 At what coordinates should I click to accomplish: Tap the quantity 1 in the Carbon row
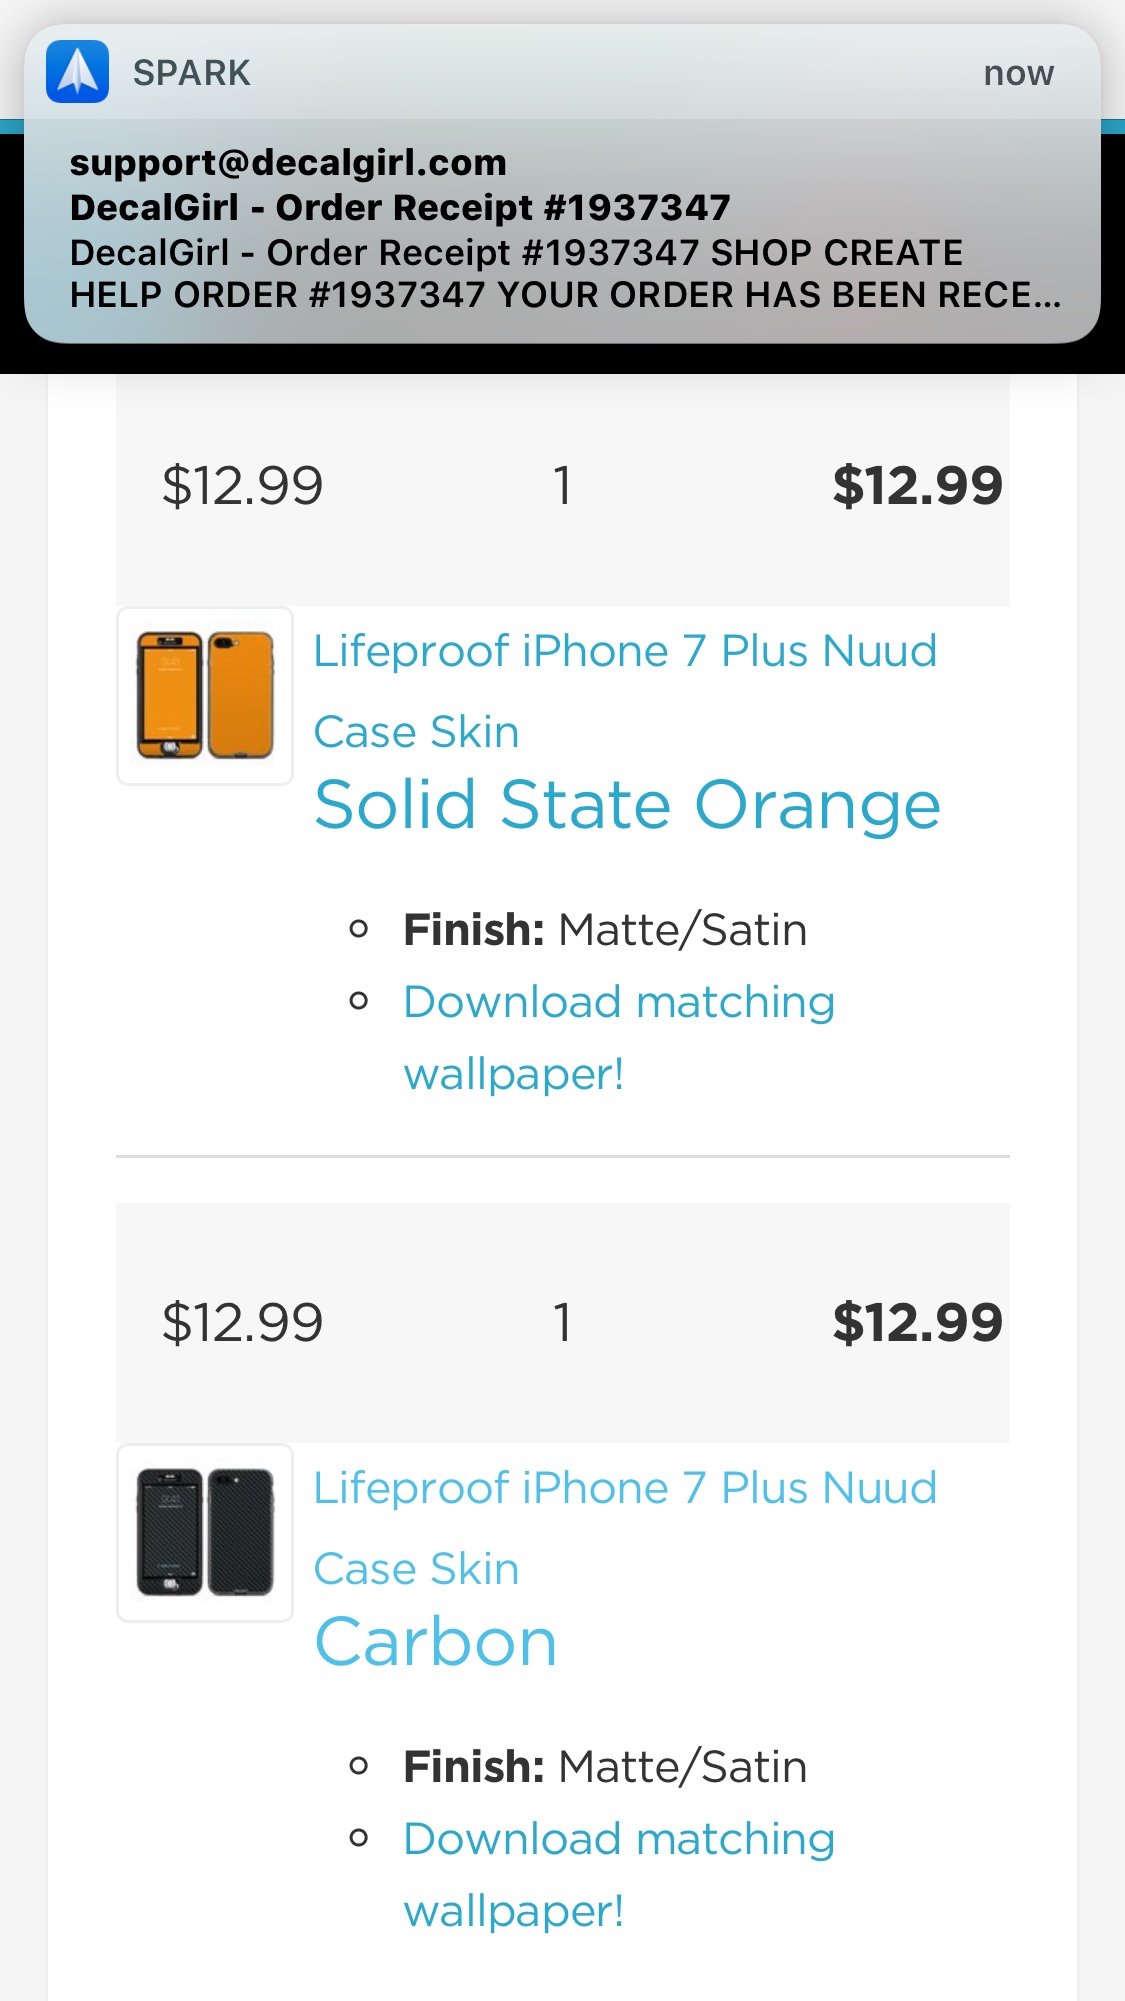coord(563,1323)
